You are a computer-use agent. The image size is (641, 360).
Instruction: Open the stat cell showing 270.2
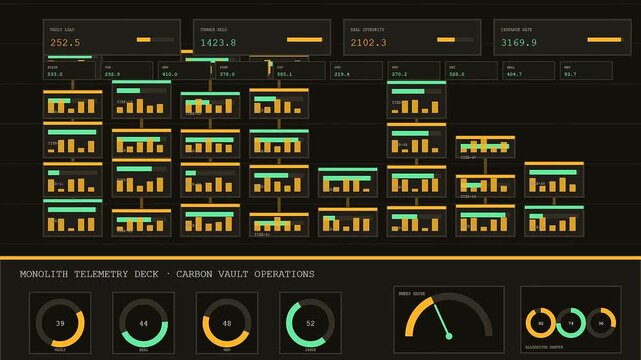[414, 71]
